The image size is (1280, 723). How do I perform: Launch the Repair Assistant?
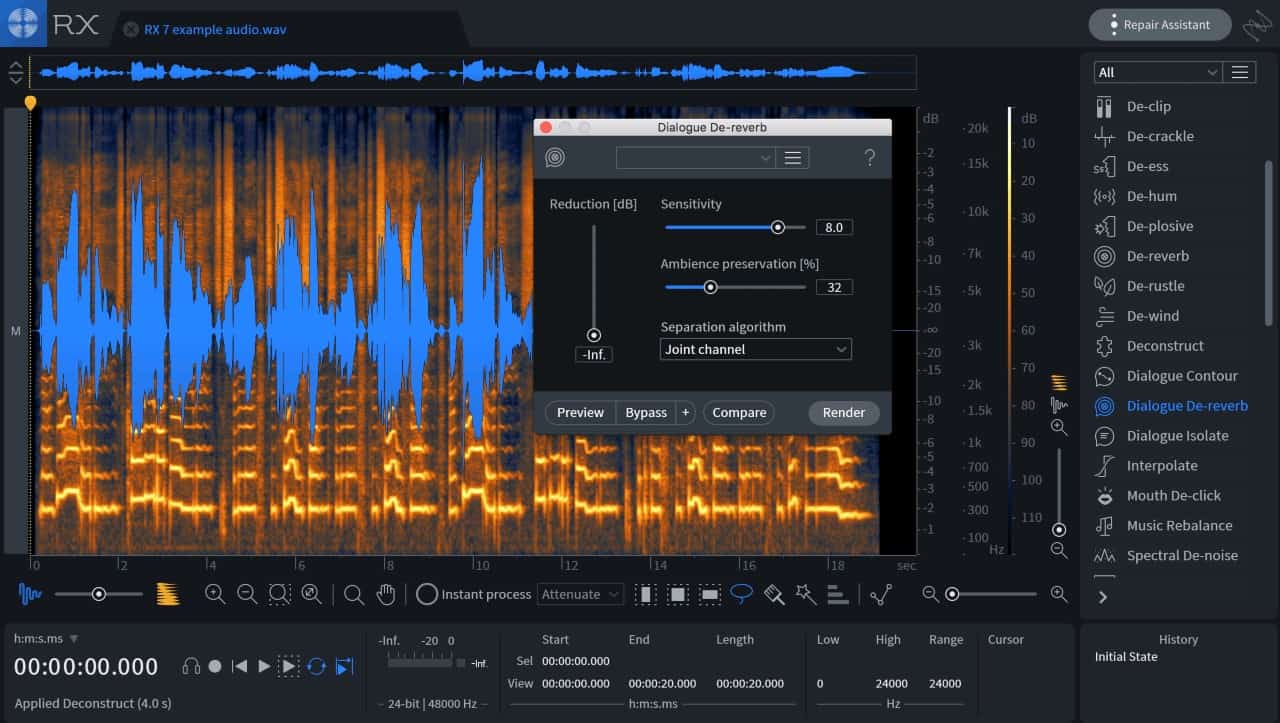coord(1159,25)
